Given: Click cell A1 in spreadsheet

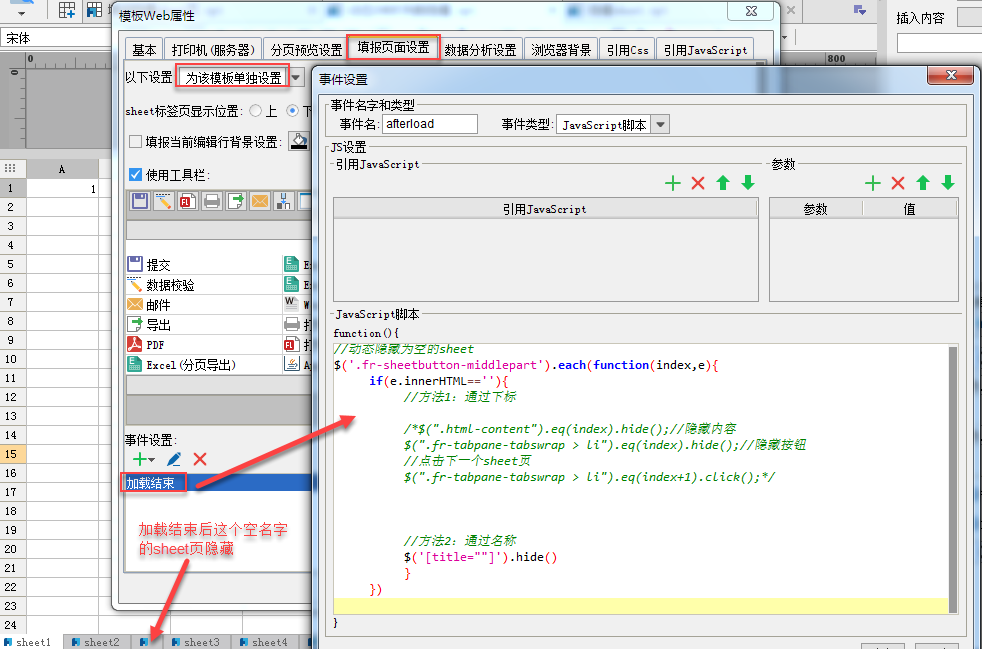Looking at the screenshot, I should coord(62,188).
